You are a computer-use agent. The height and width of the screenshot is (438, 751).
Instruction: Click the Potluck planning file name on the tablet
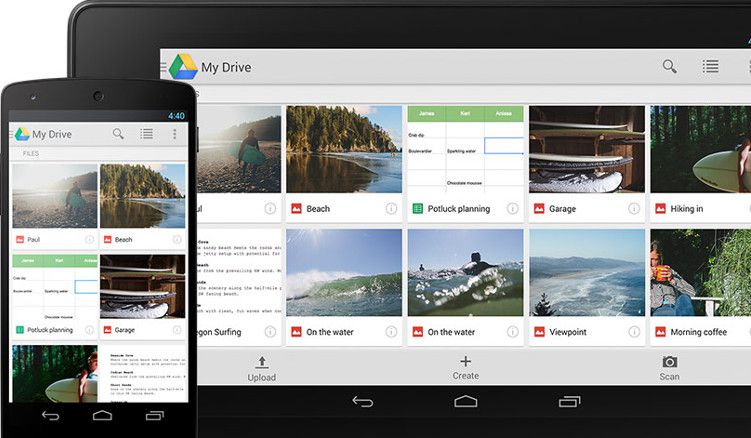458,208
